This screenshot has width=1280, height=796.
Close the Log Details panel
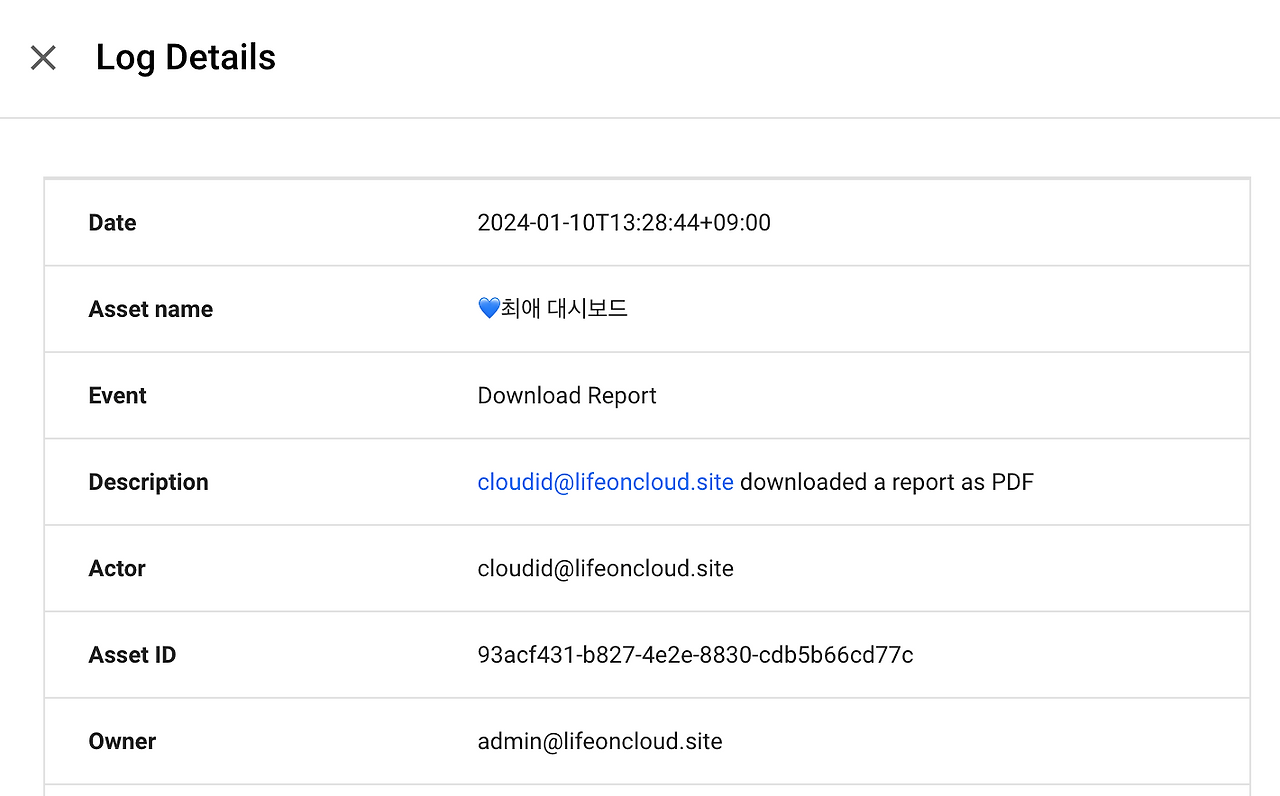tap(43, 58)
